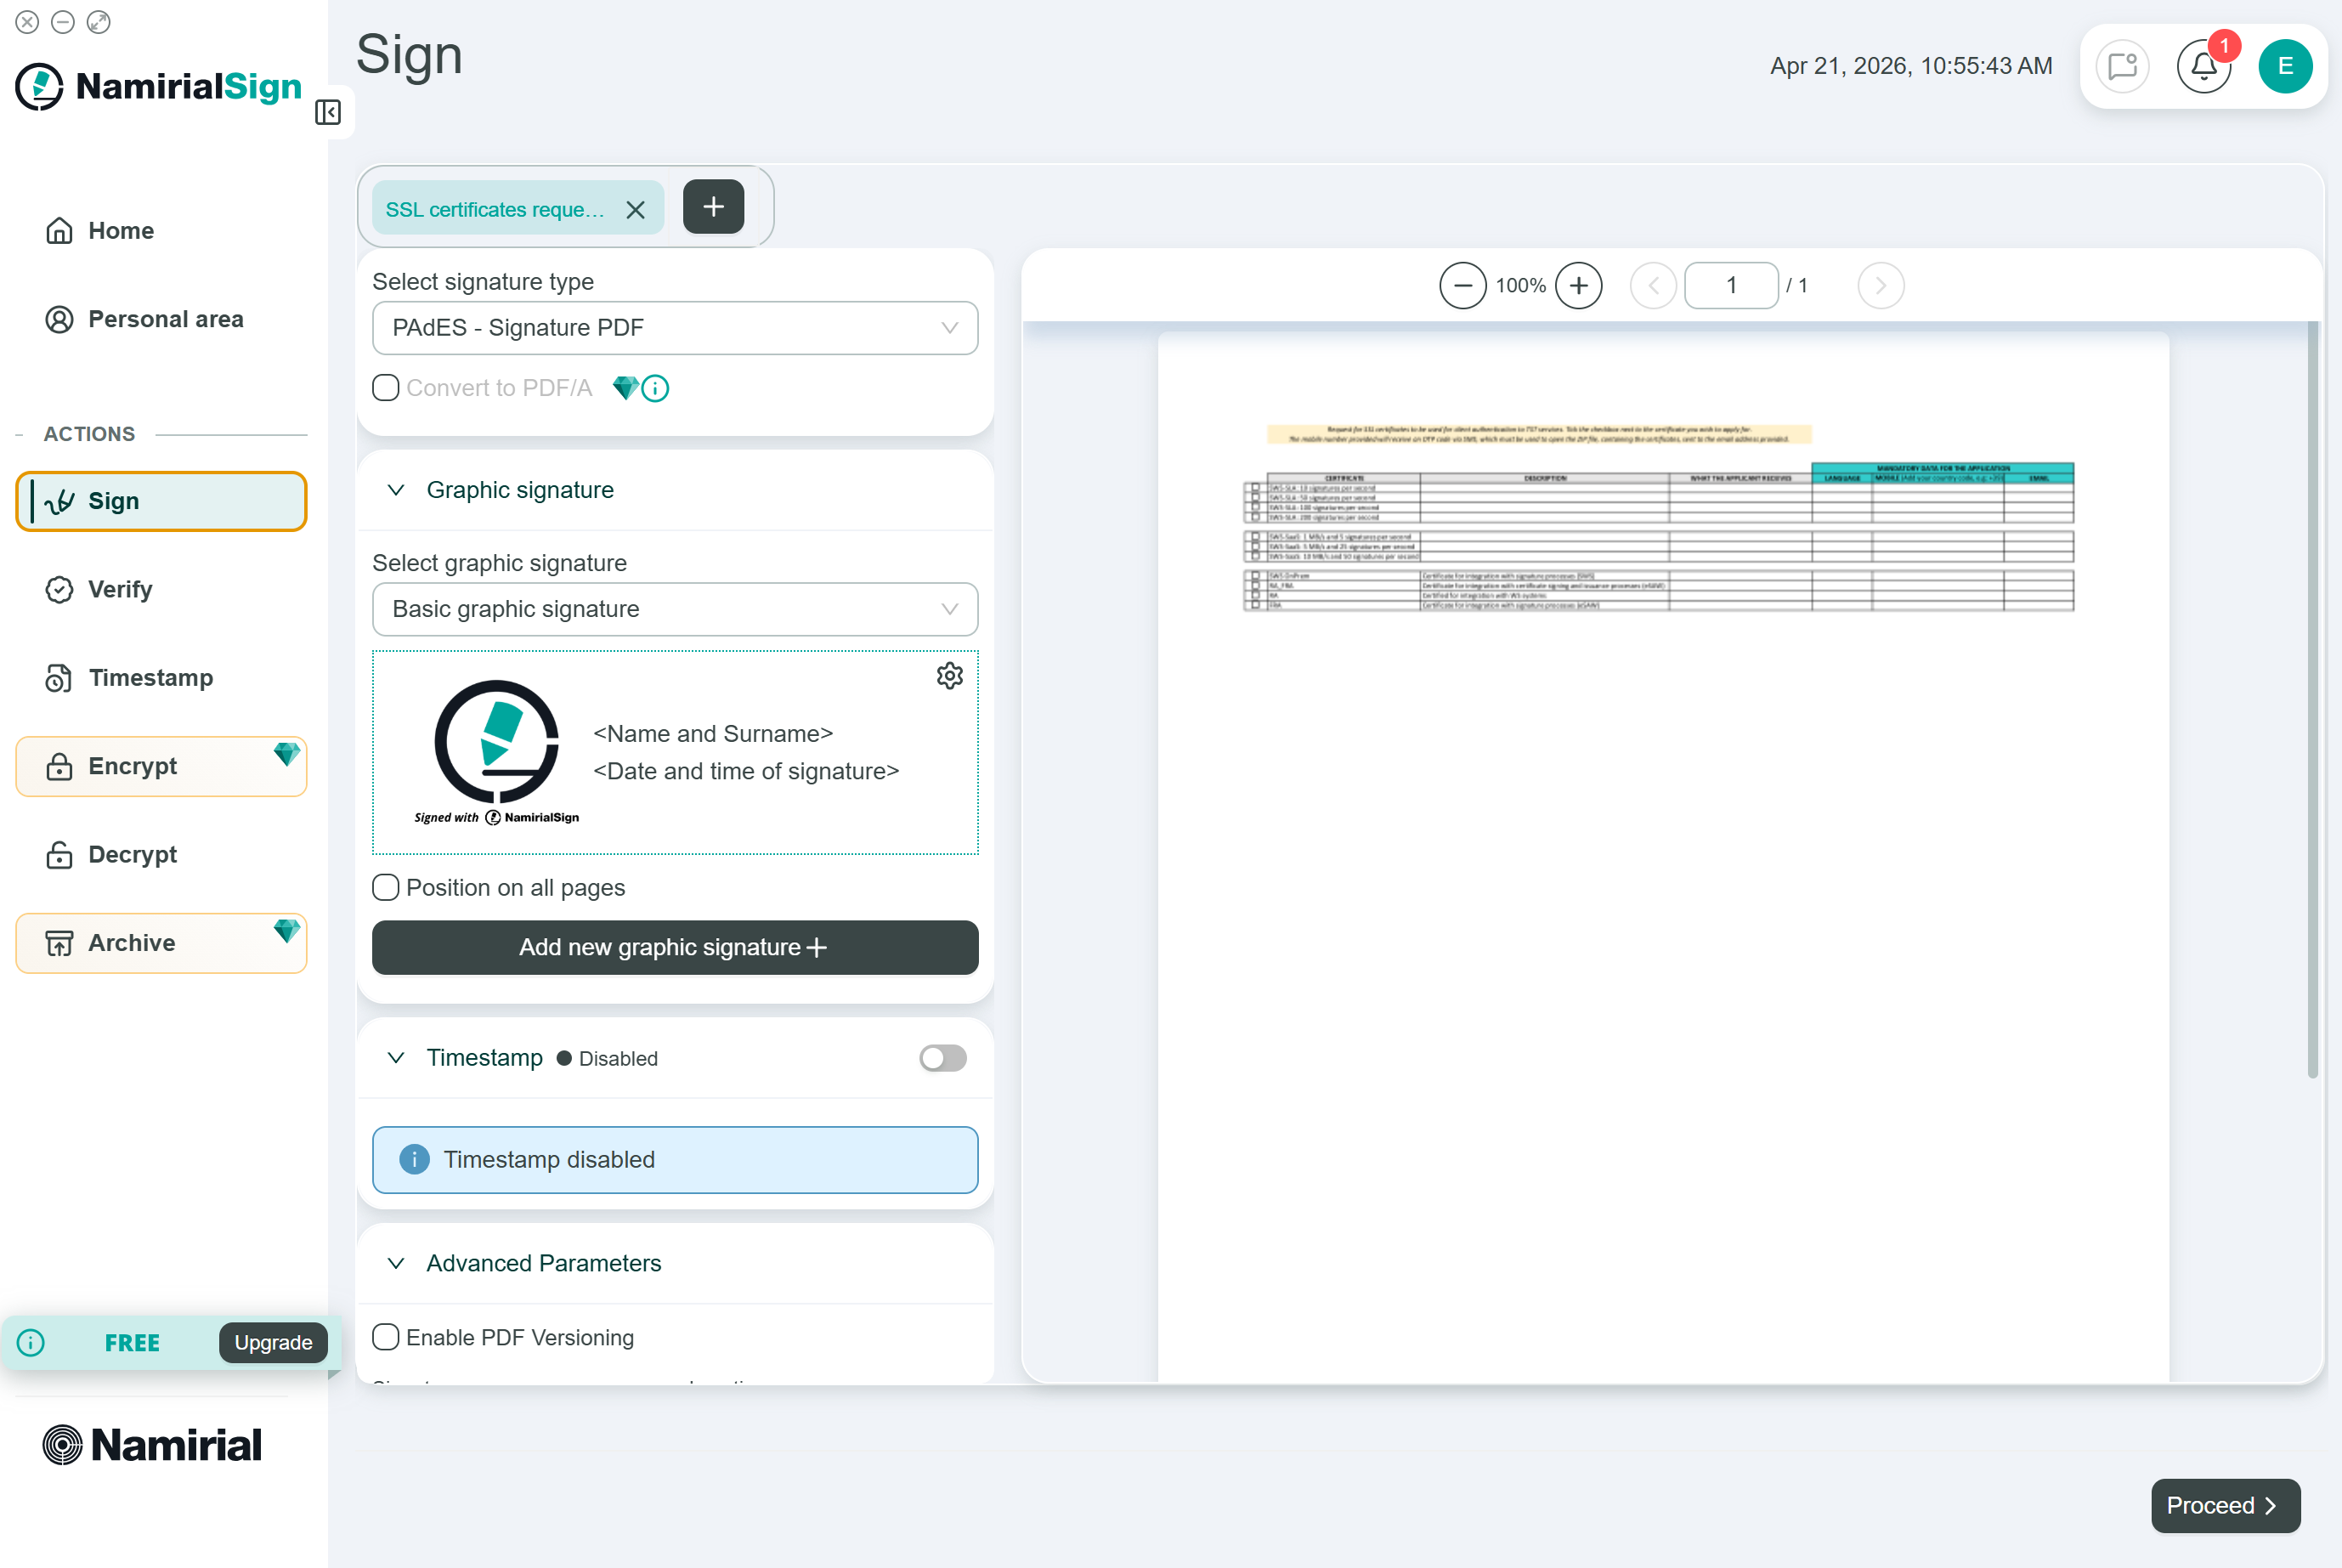Click the FREE plan info icon
Screen dimensions: 2342x1568
(31, 1342)
